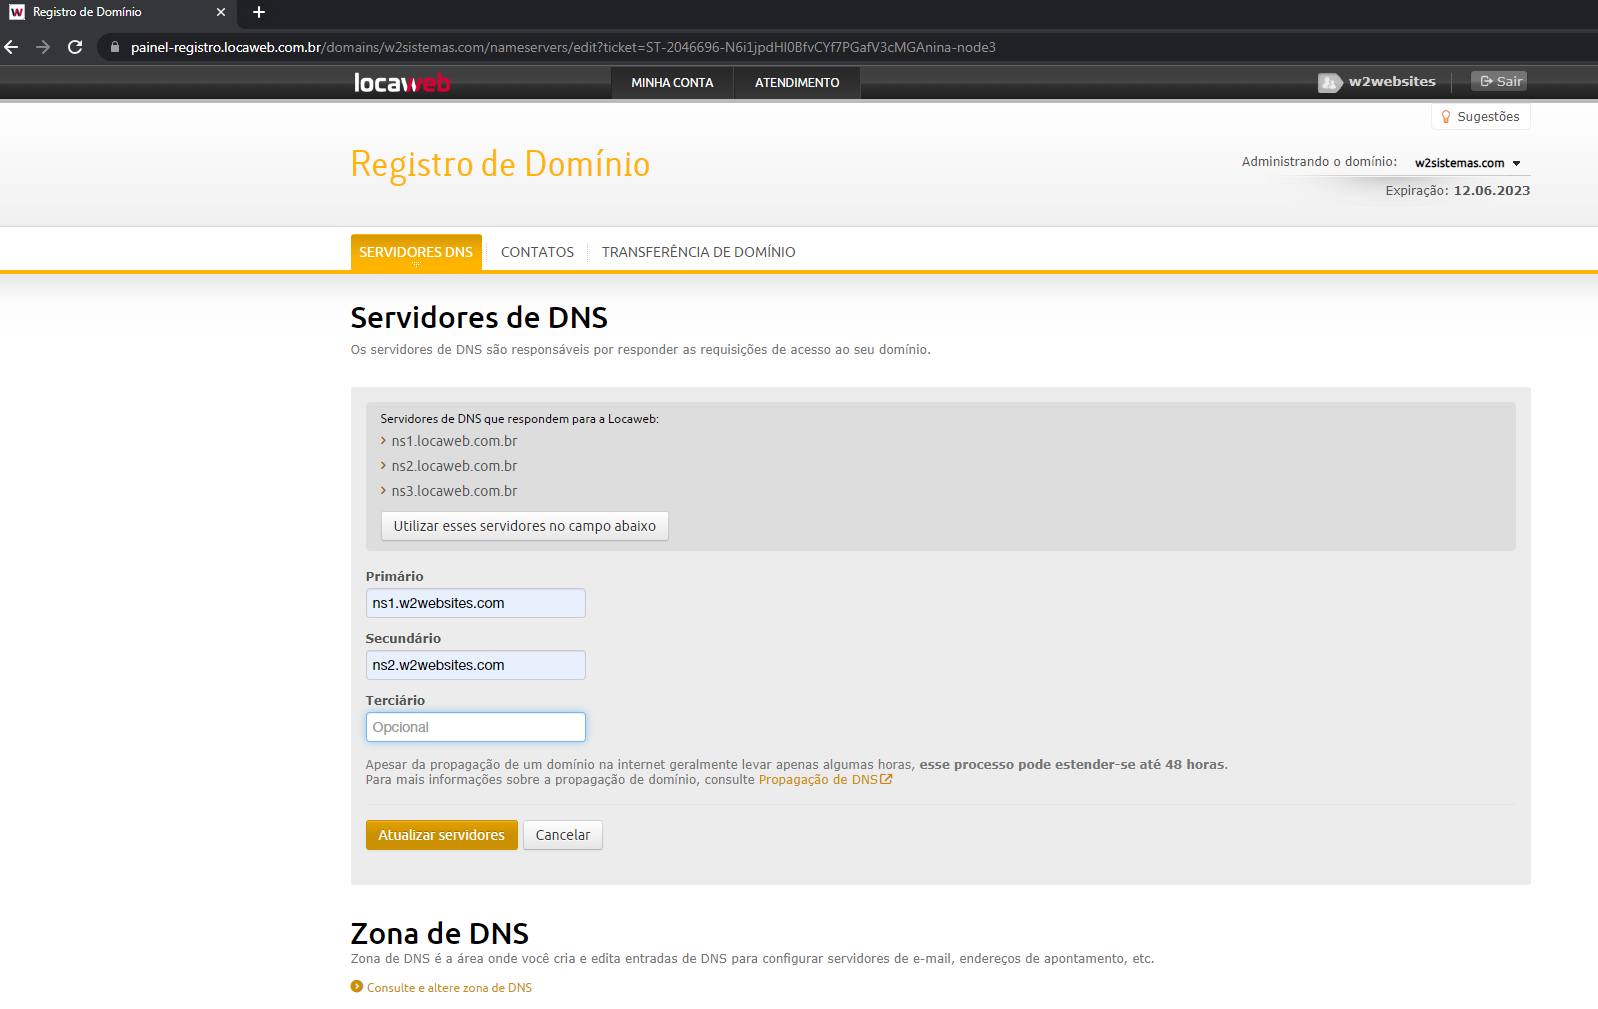Click the Cancelar button
This screenshot has height=1009, width=1598.
563,835
